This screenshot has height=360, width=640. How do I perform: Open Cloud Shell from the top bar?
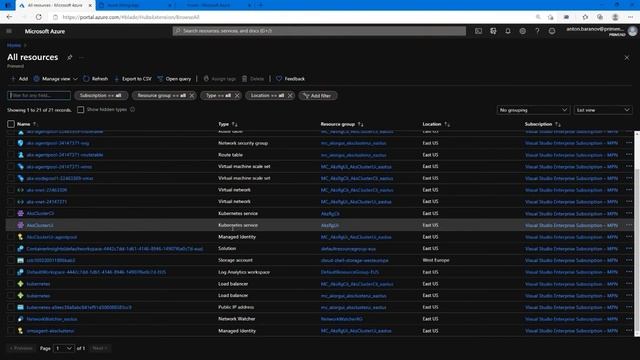click(x=478, y=31)
